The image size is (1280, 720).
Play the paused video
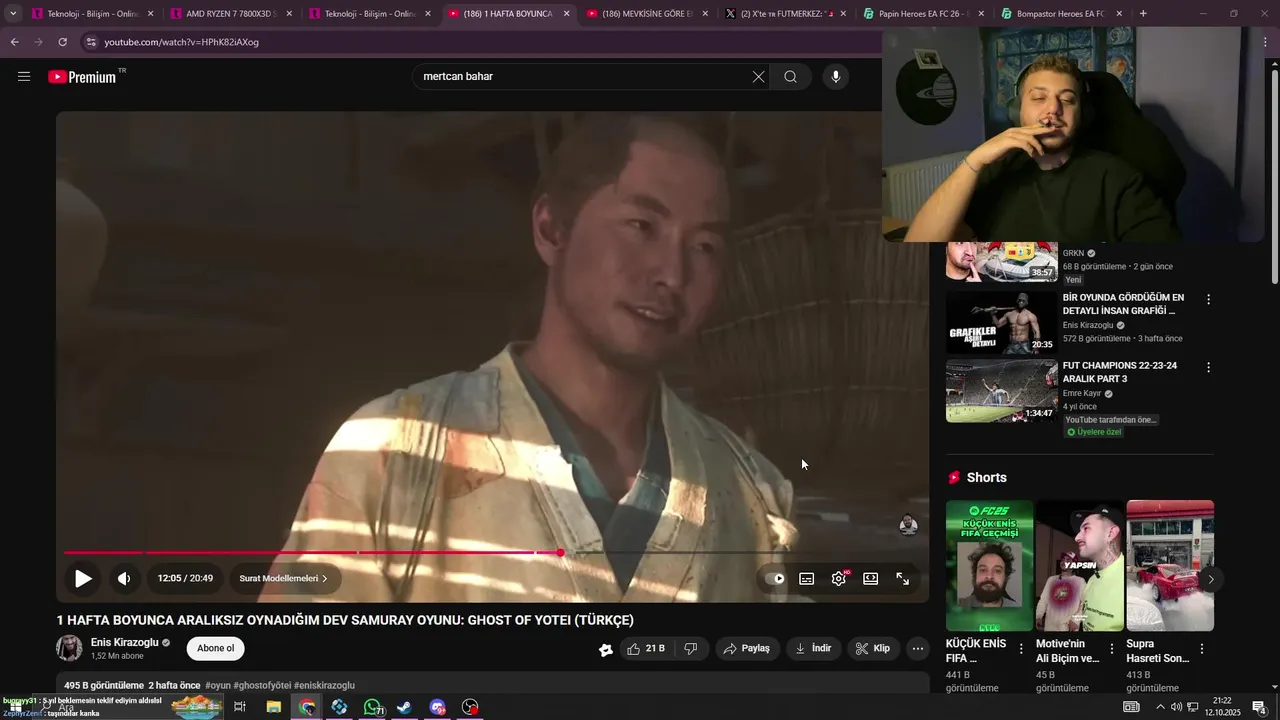(x=83, y=578)
